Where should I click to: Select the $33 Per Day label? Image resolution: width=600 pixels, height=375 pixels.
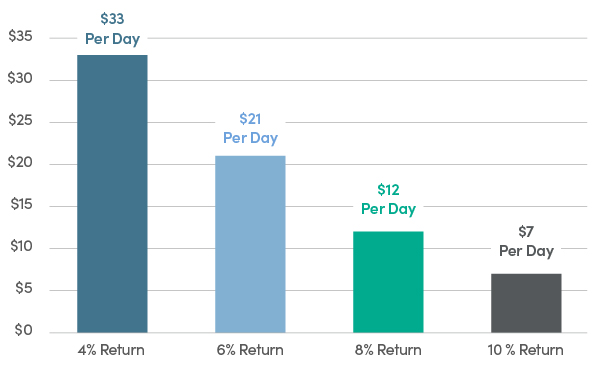pos(112,29)
